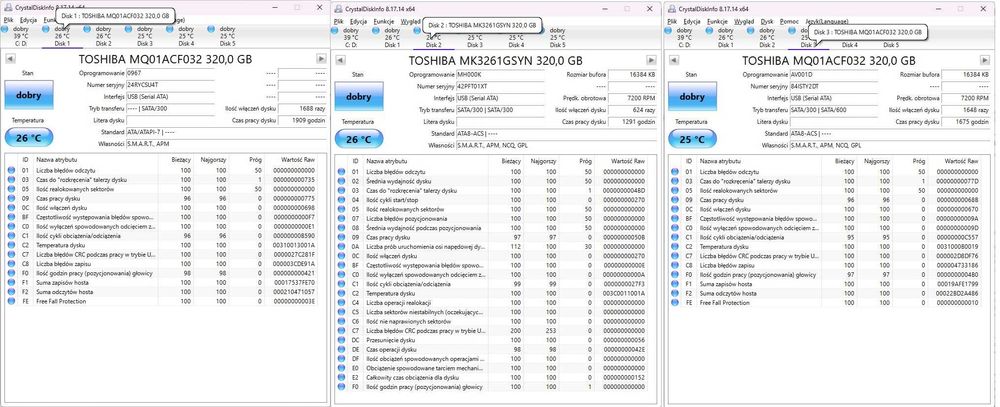Click raw value 00310013001A in left window
The width and height of the screenshot is (1000, 407).
(x=293, y=245)
